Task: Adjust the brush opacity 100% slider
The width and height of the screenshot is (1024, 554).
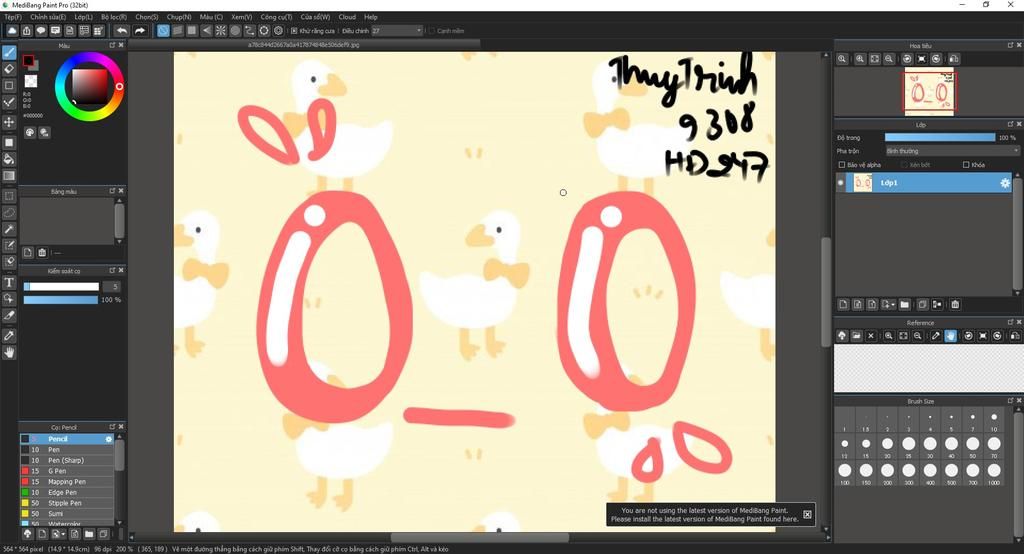Action: [x=61, y=300]
